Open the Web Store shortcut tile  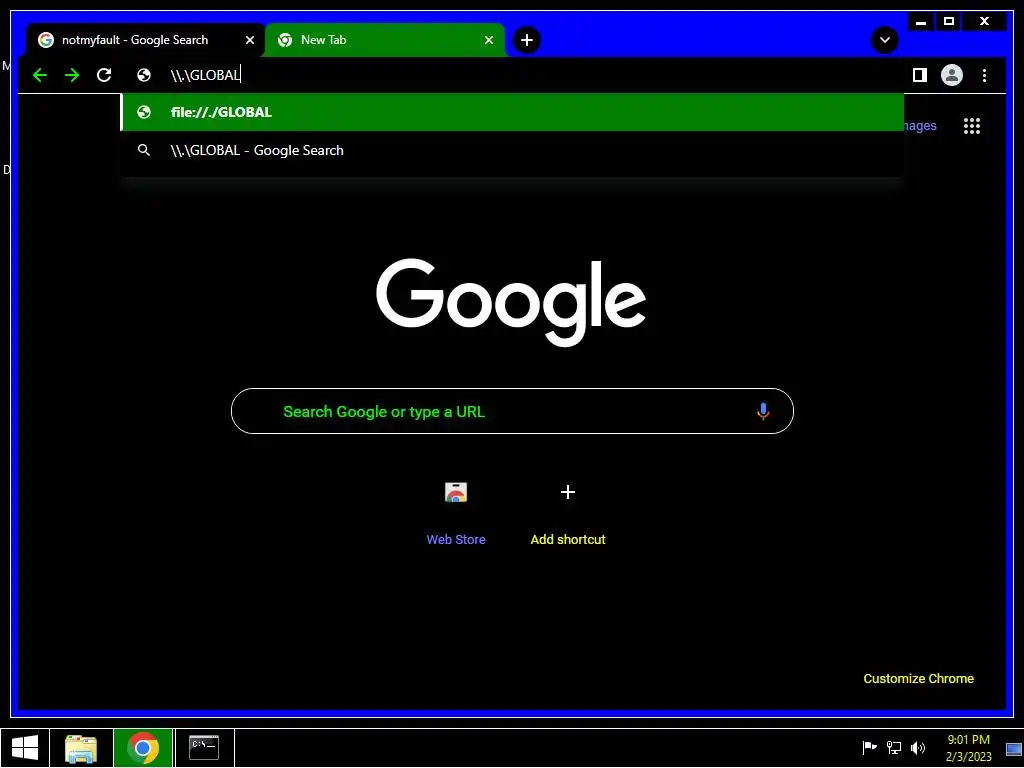pyautogui.click(x=456, y=492)
